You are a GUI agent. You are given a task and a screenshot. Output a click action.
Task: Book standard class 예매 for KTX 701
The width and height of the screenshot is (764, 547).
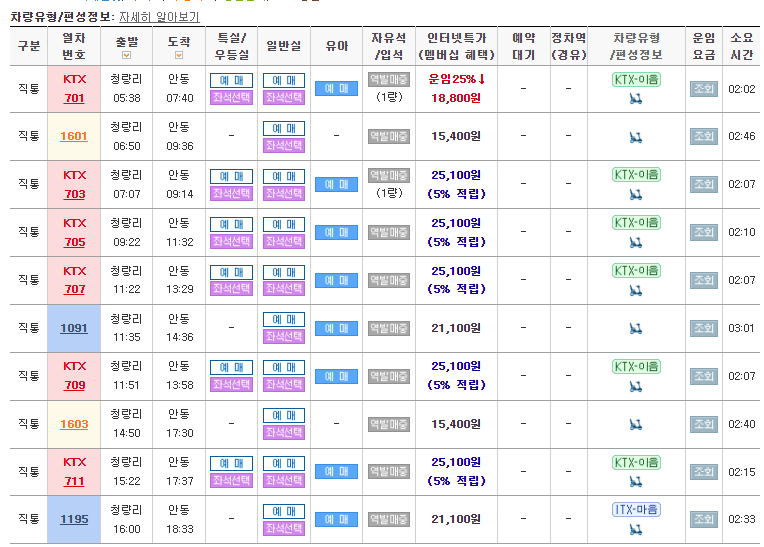284,80
